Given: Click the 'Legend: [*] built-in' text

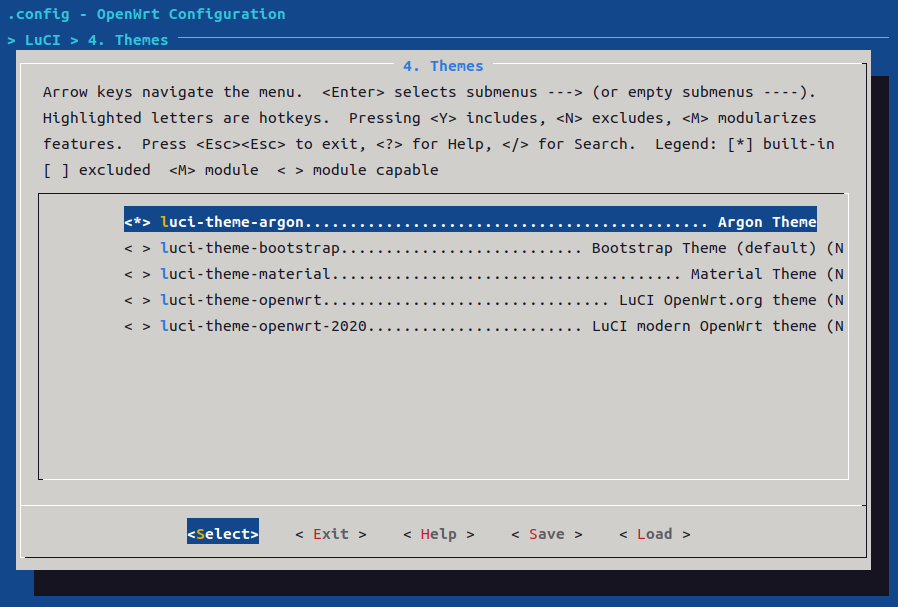Looking at the screenshot, I should click(745, 144).
